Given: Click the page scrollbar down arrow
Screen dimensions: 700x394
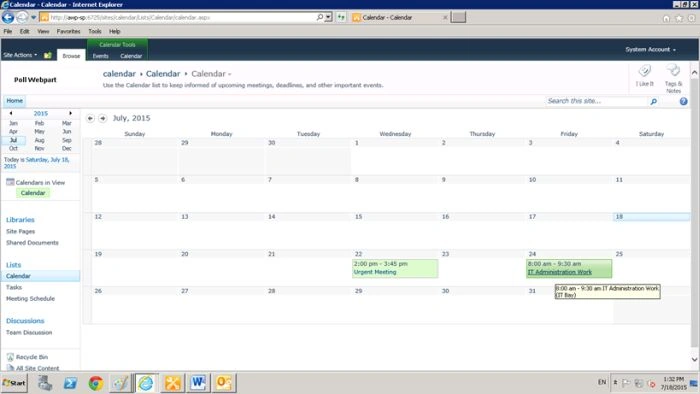Looking at the screenshot, I should tap(694, 359).
